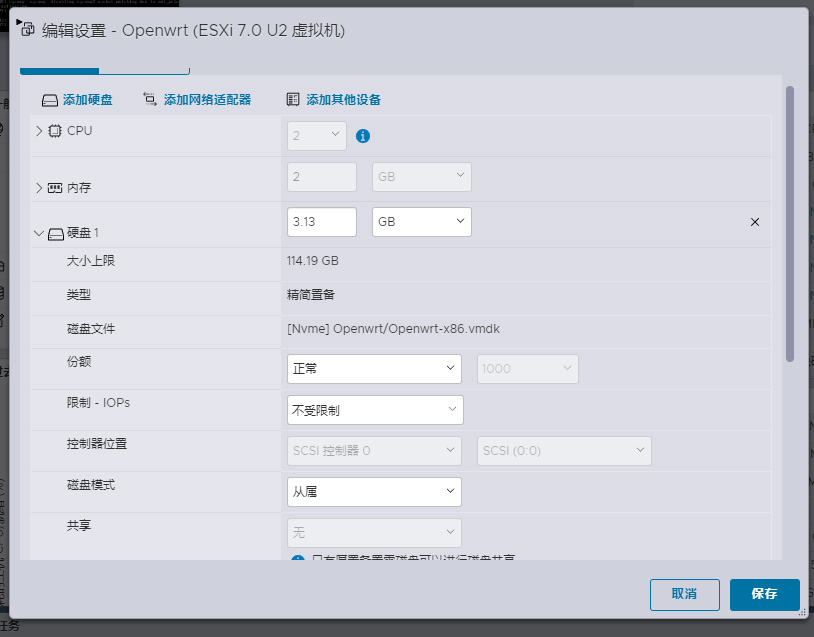Open the memory unit GB dropdown
814x637 pixels.
pos(422,177)
